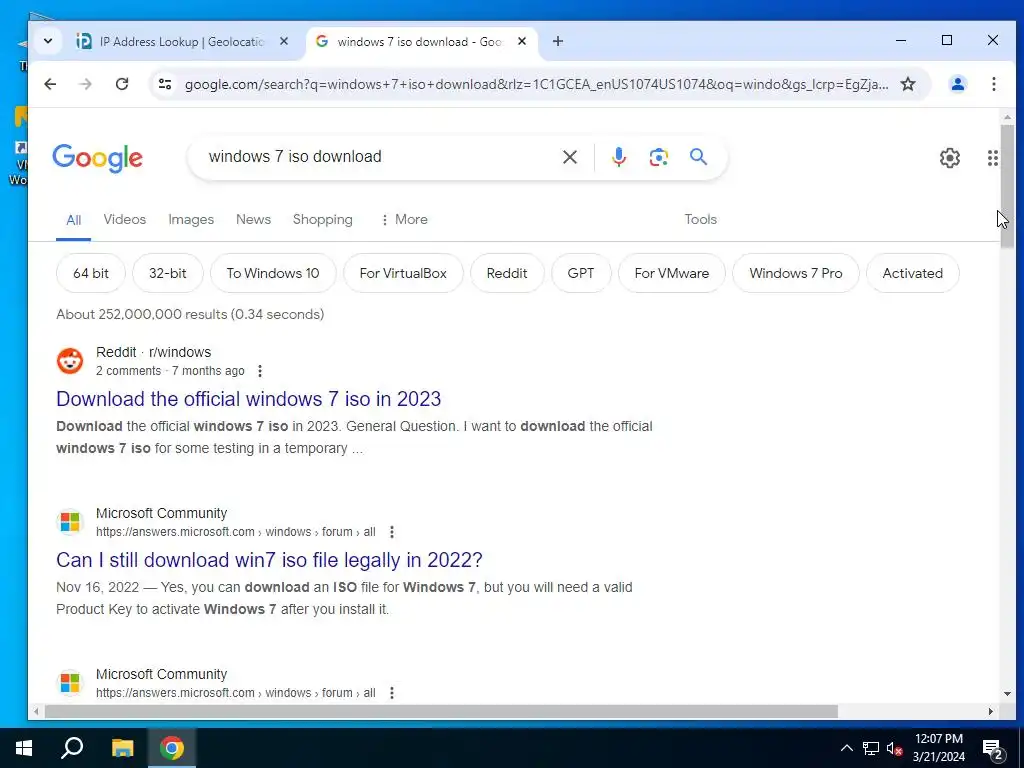This screenshot has height=768, width=1024.
Task: Select the For VMware chip
Action: (671, 273)
